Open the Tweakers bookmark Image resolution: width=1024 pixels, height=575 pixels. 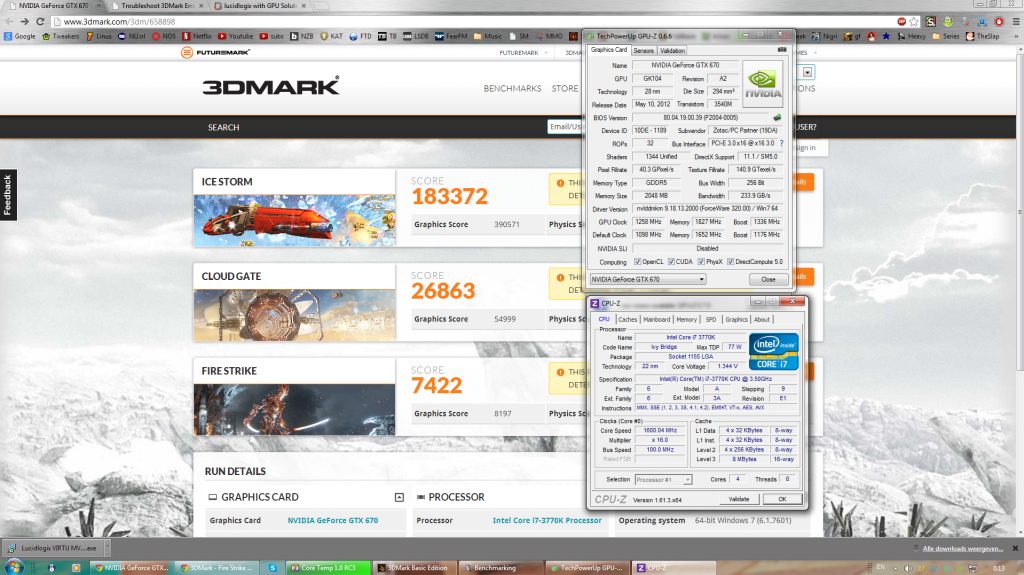pos(61,37)
